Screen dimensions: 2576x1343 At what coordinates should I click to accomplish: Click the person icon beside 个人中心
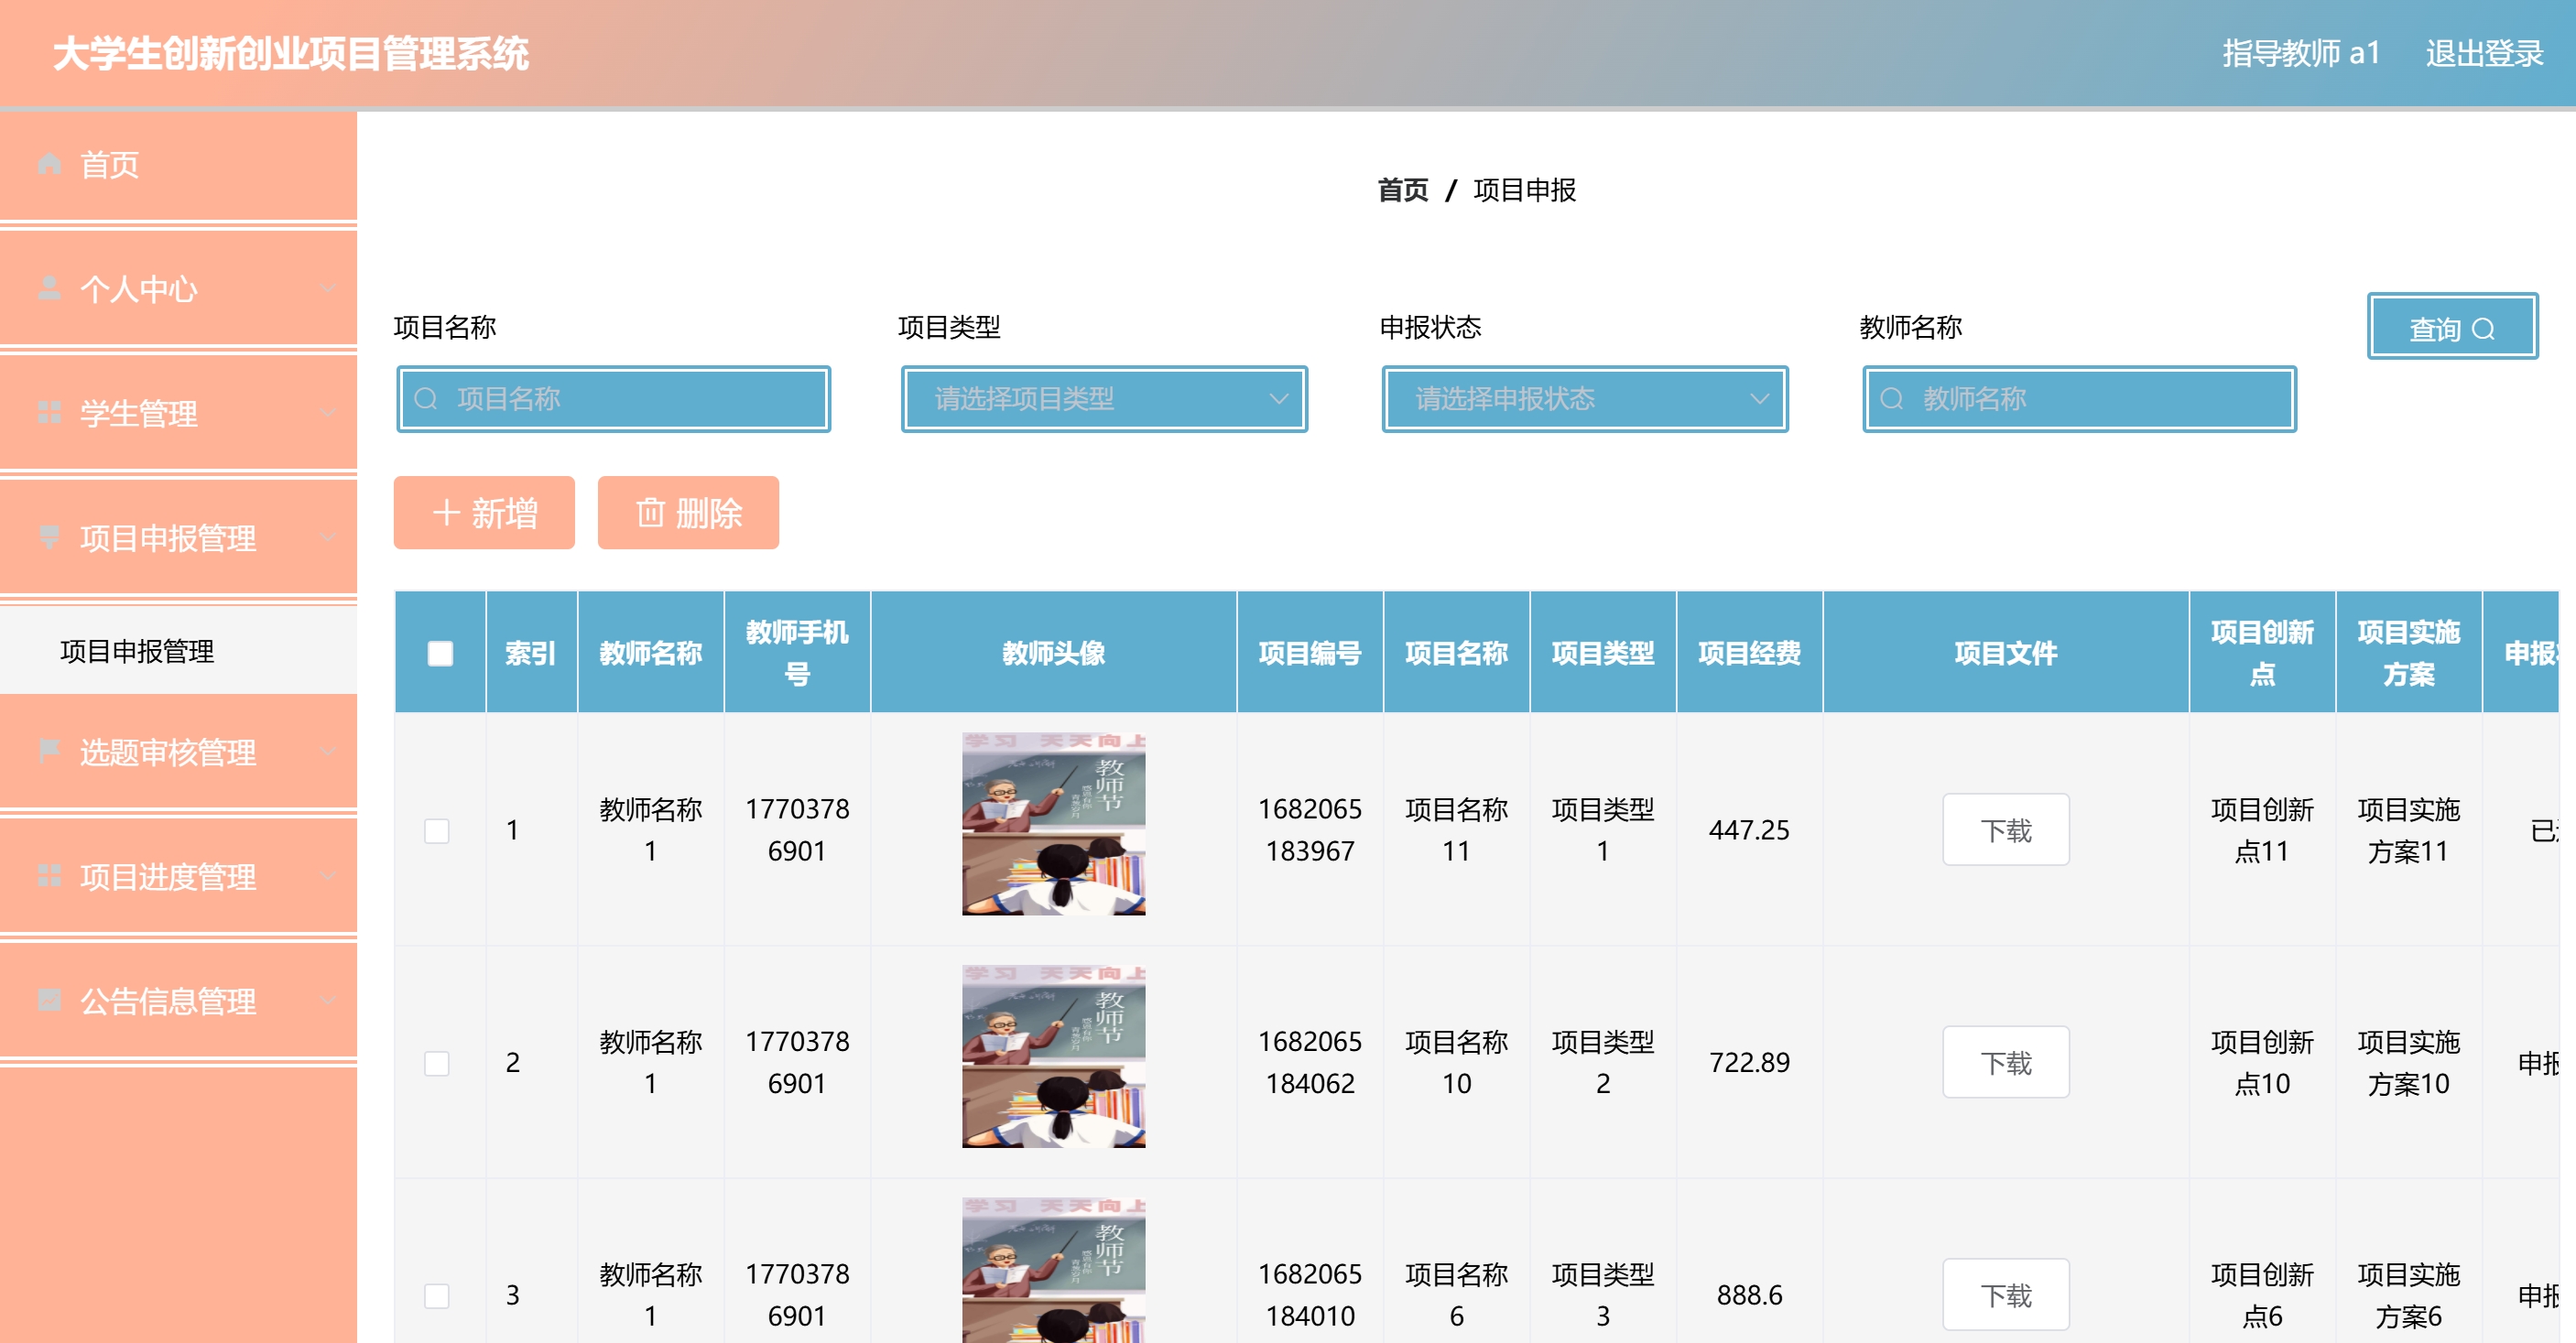point(49,288)
